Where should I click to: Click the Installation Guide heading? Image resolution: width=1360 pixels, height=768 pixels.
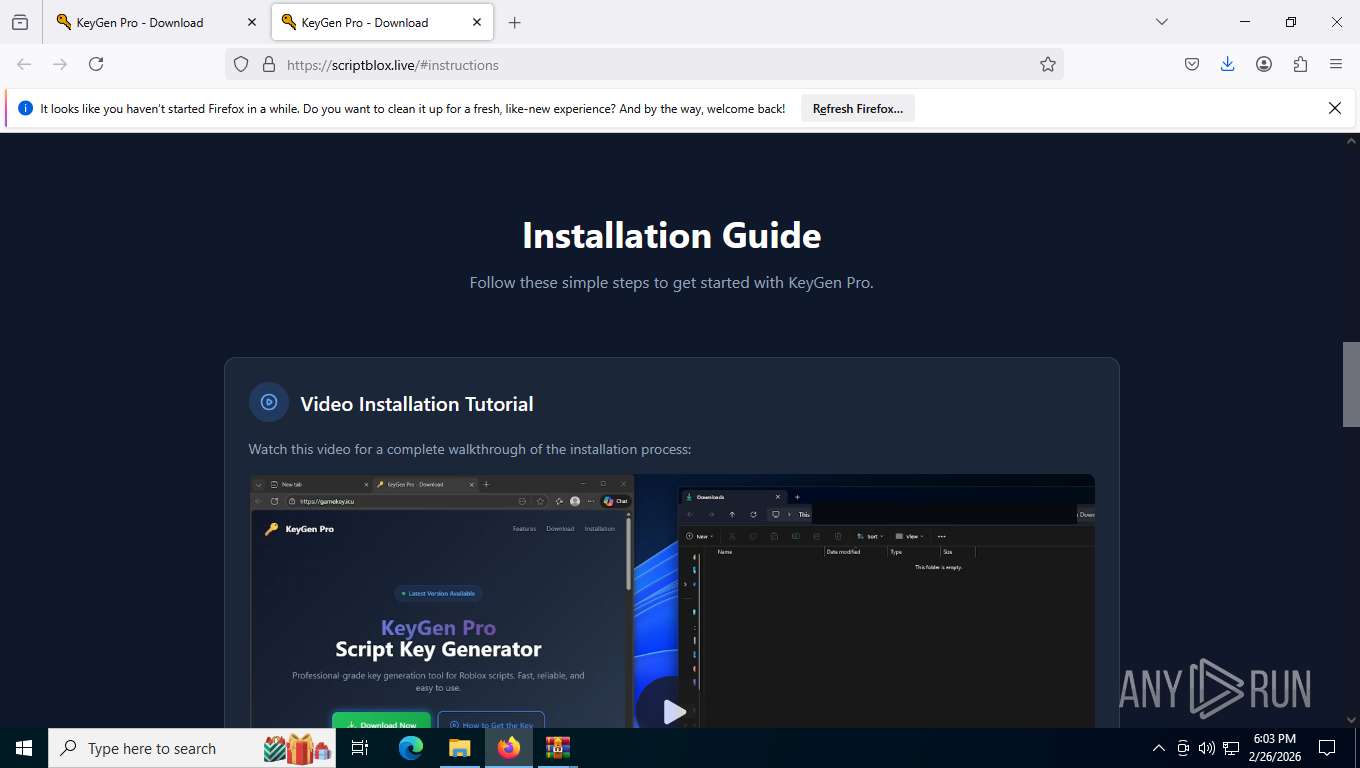pos(672,235)
